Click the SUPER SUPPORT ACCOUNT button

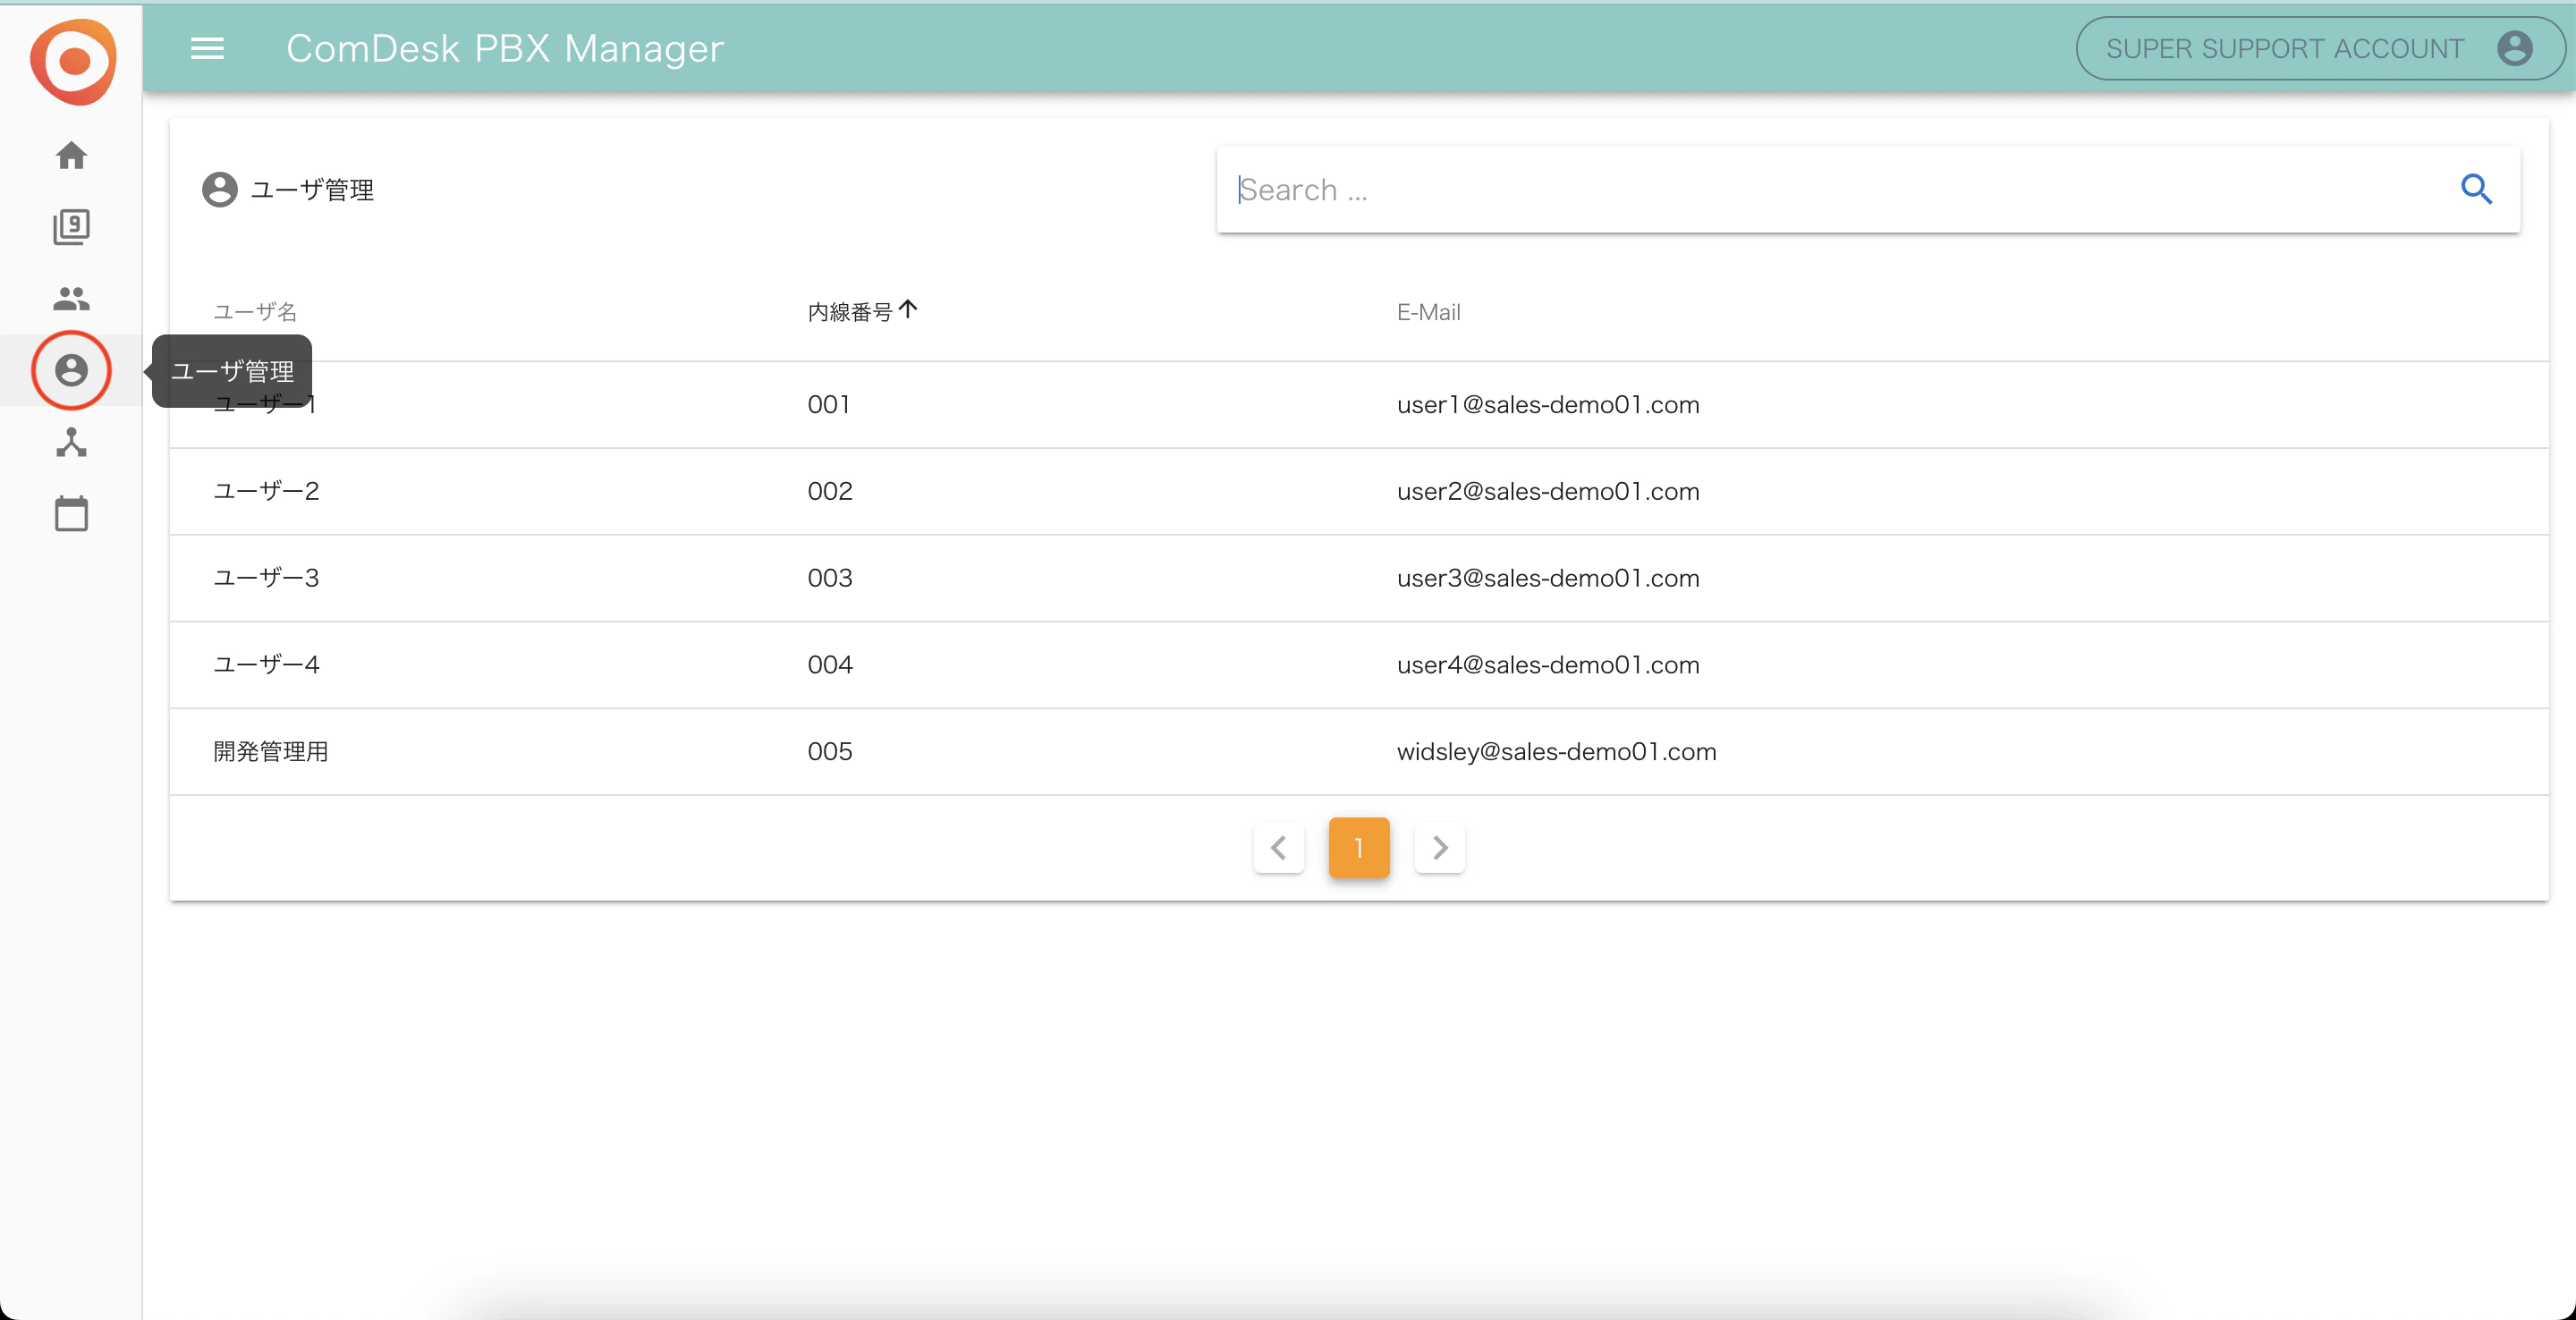coord(2320,48)
